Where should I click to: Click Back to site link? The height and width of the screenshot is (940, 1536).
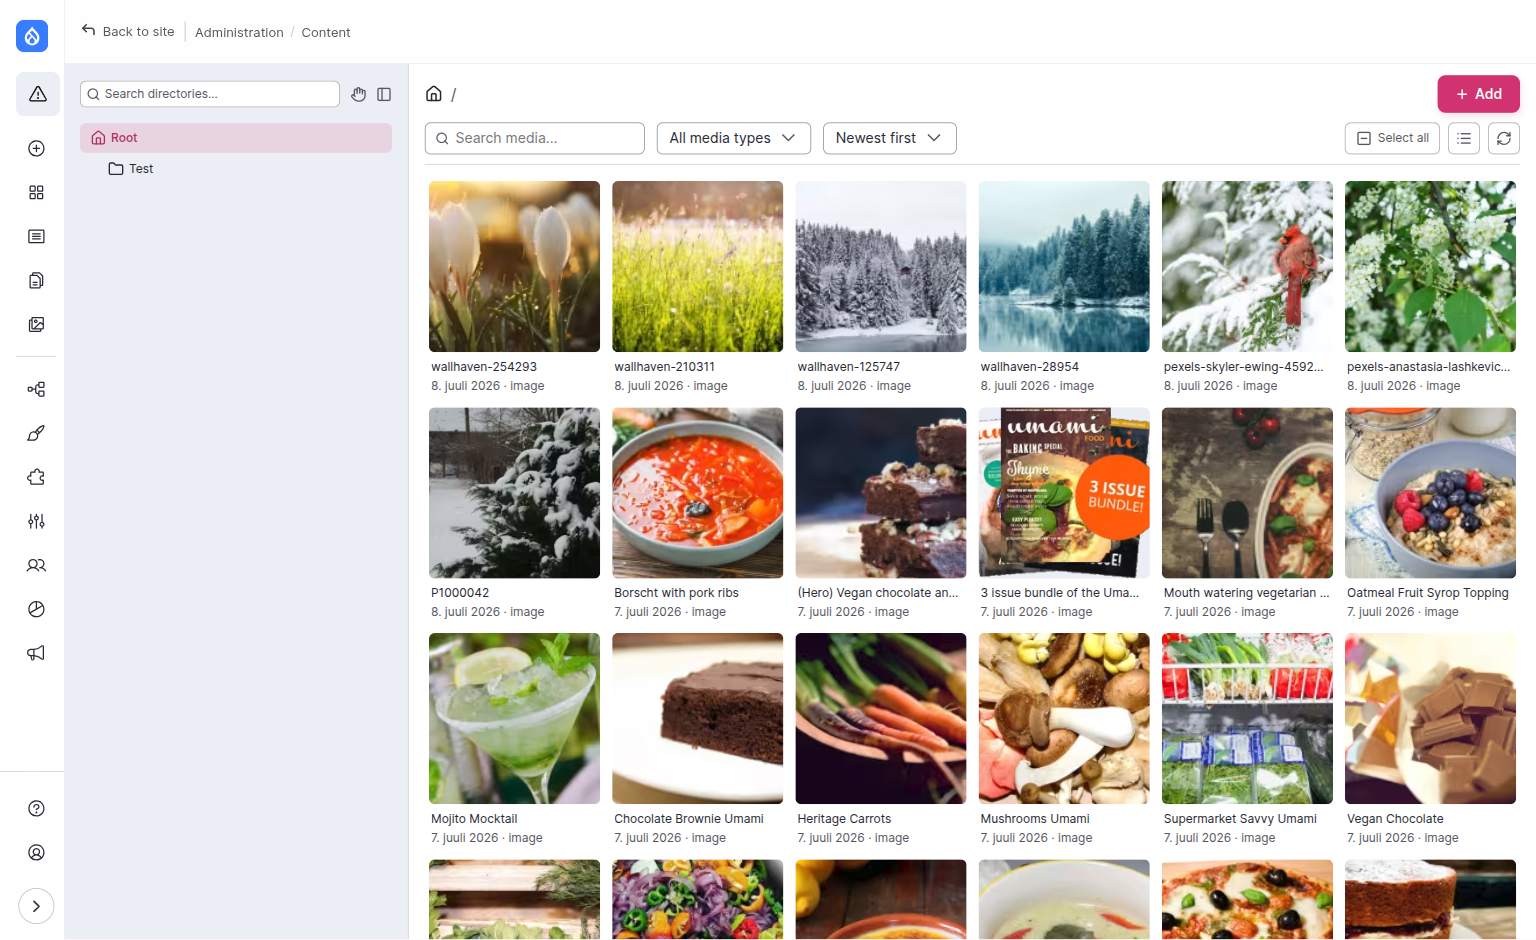pyautogui.click(x=128, y=31)
